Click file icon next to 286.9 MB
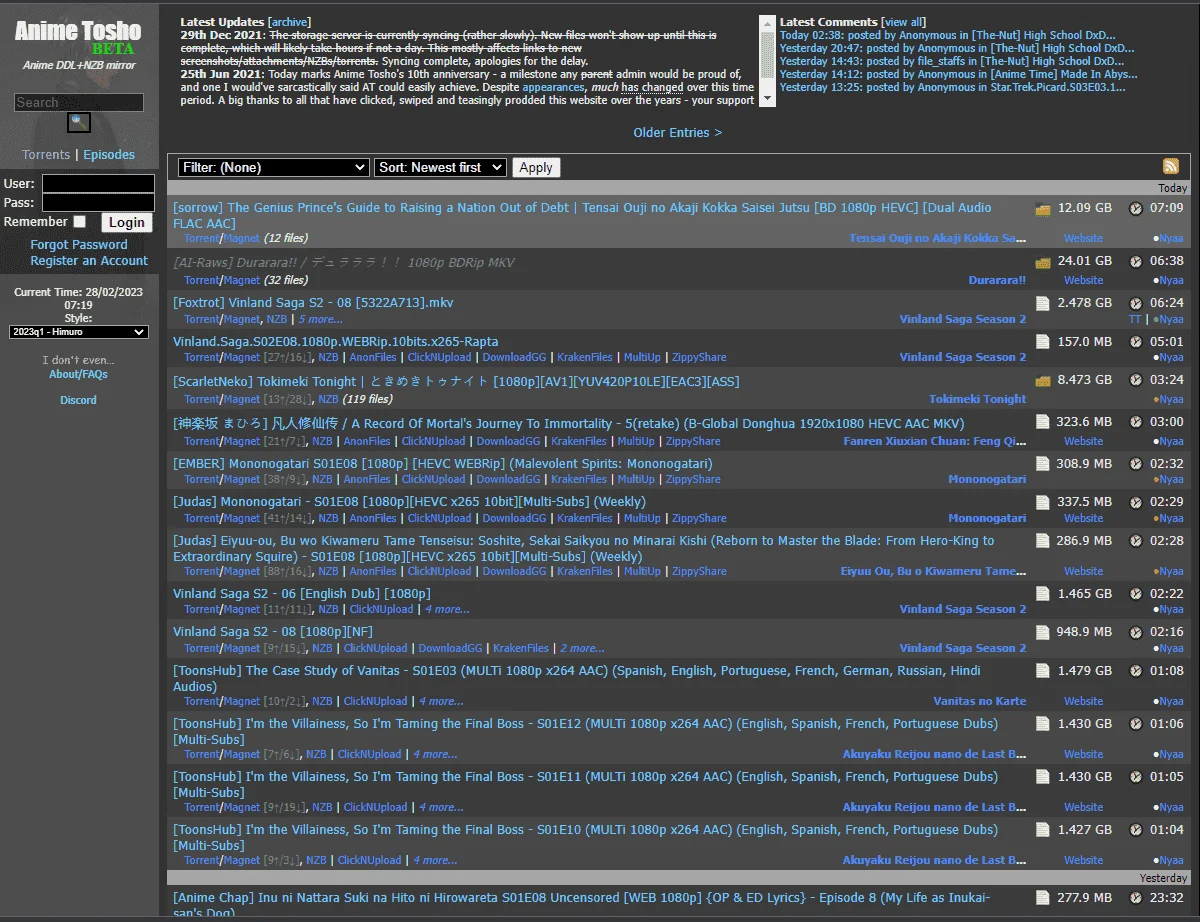 coord(1043,541)
